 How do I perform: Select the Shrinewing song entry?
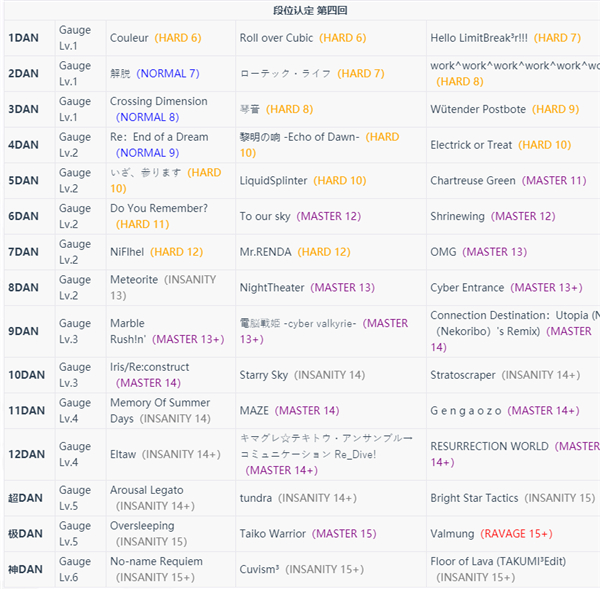(x=457, y=216)
